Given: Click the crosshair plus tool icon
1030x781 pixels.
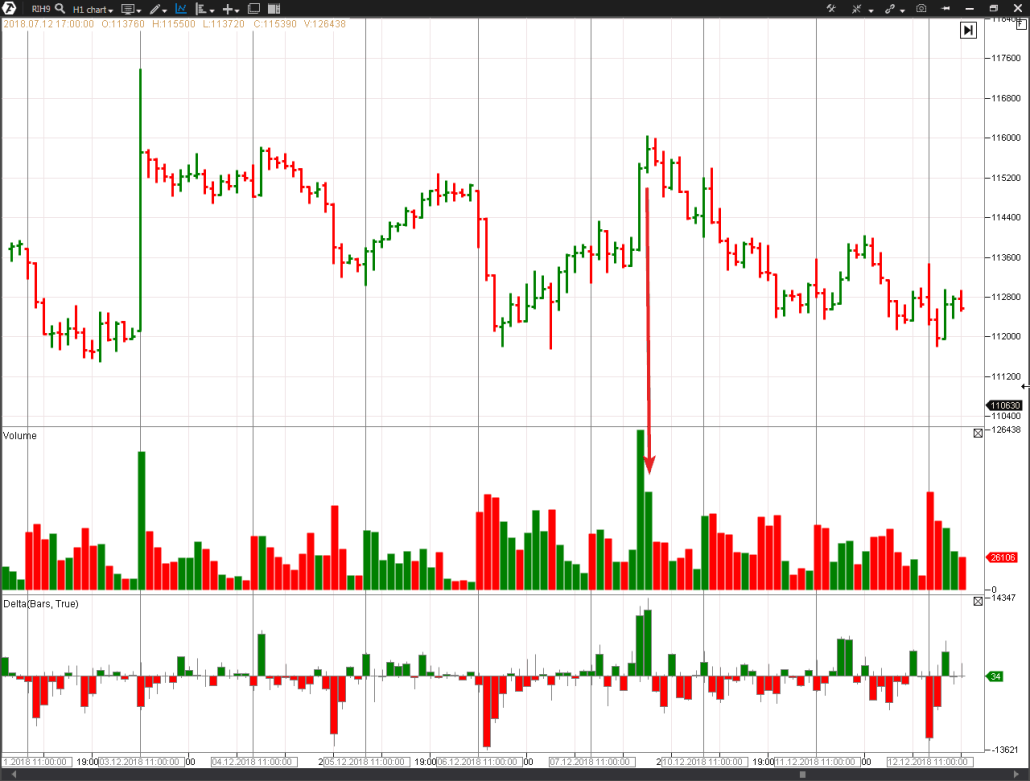Looking at the screenshot, I should (x=229, y=9).
